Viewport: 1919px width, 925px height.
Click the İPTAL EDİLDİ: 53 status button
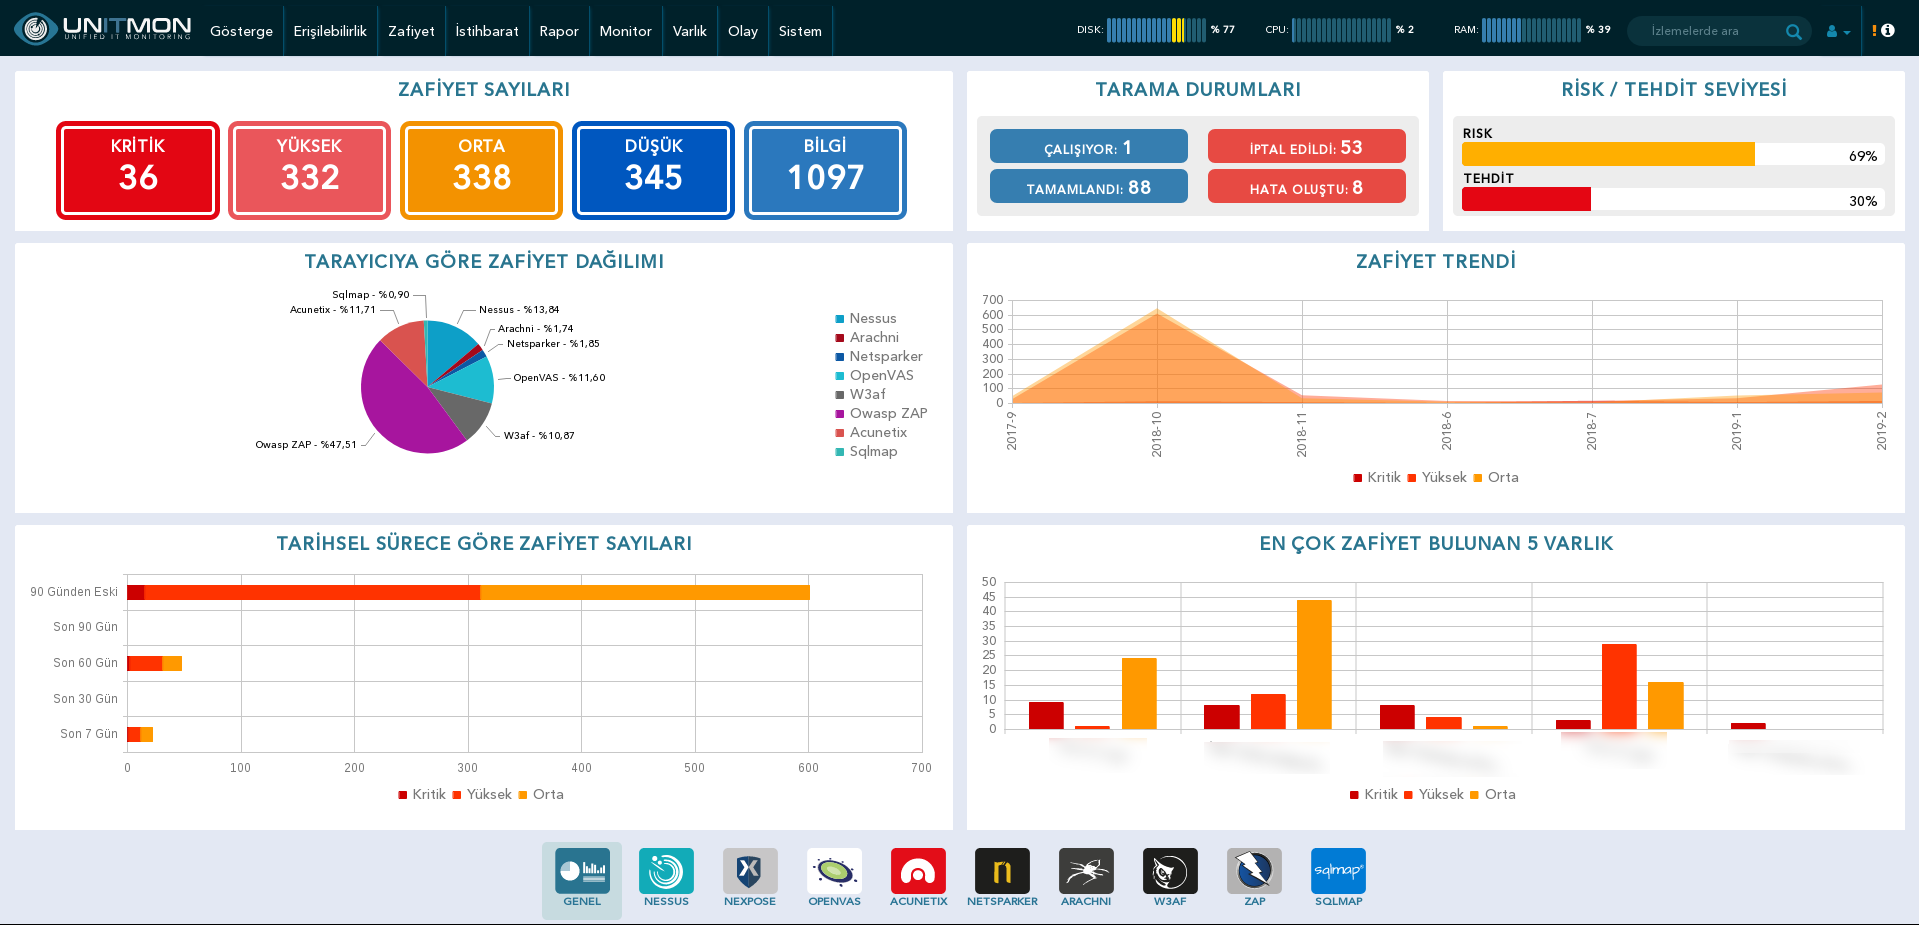1307,147
